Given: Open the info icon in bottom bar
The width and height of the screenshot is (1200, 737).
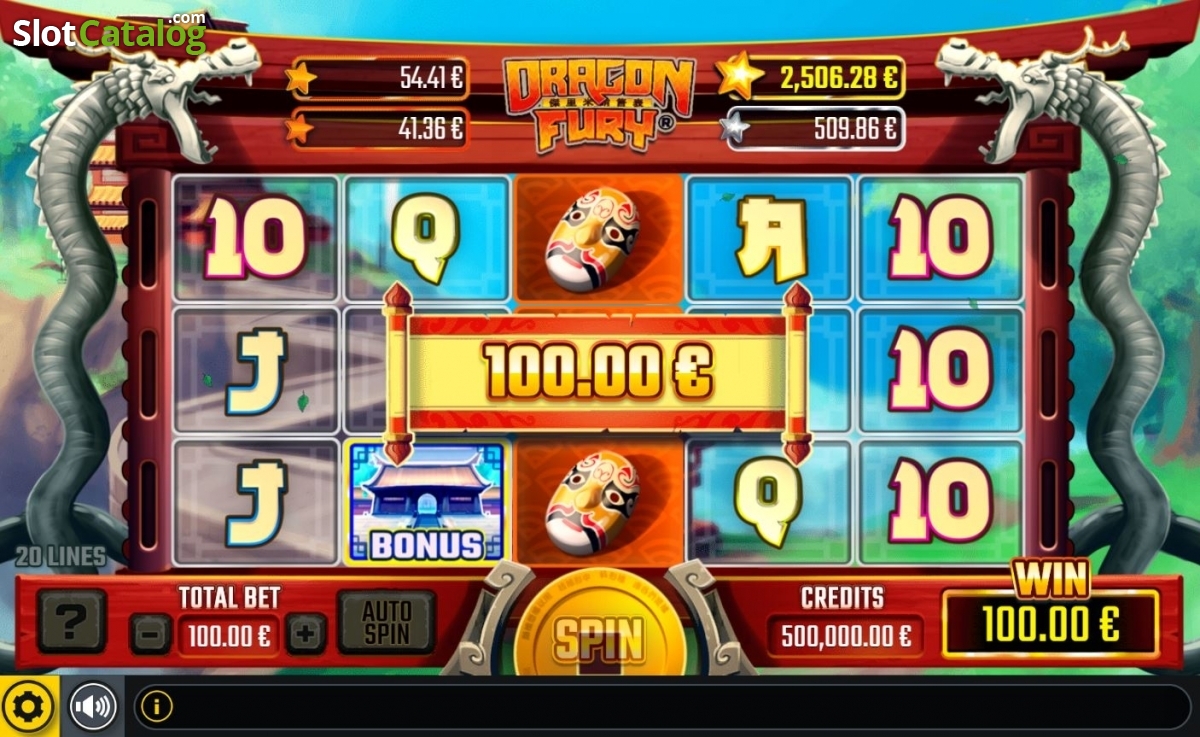Looking at the screenshot, I should click(156, 707).
